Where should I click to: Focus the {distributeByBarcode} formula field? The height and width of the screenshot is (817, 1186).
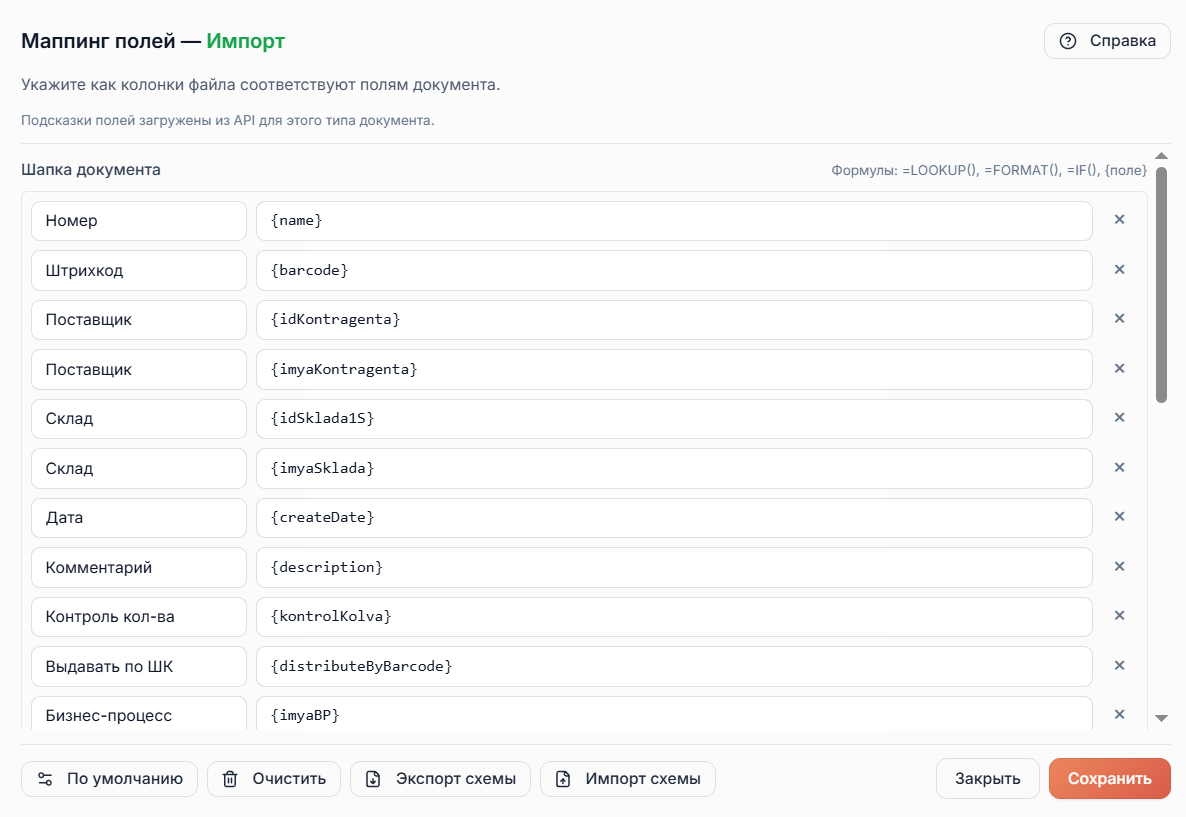tap(674, 666)
